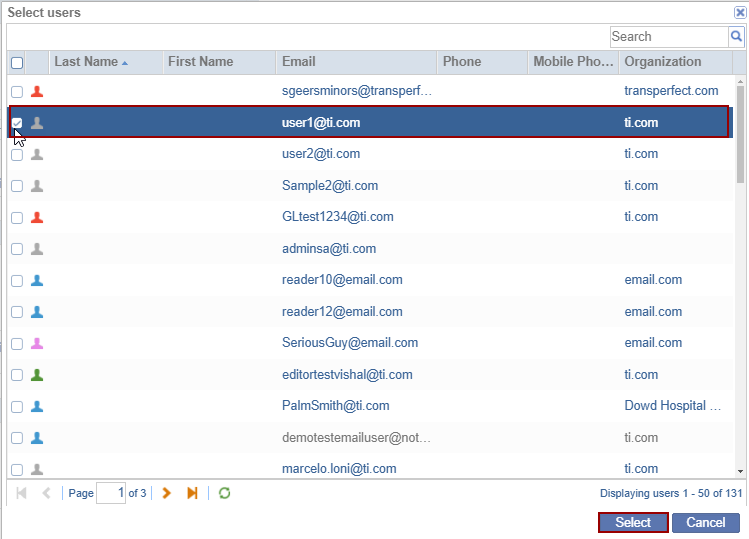Image resolution: width=749 pixels, height=539 pixels.
Task: Go to next page arrow
Action: point(167,493)
